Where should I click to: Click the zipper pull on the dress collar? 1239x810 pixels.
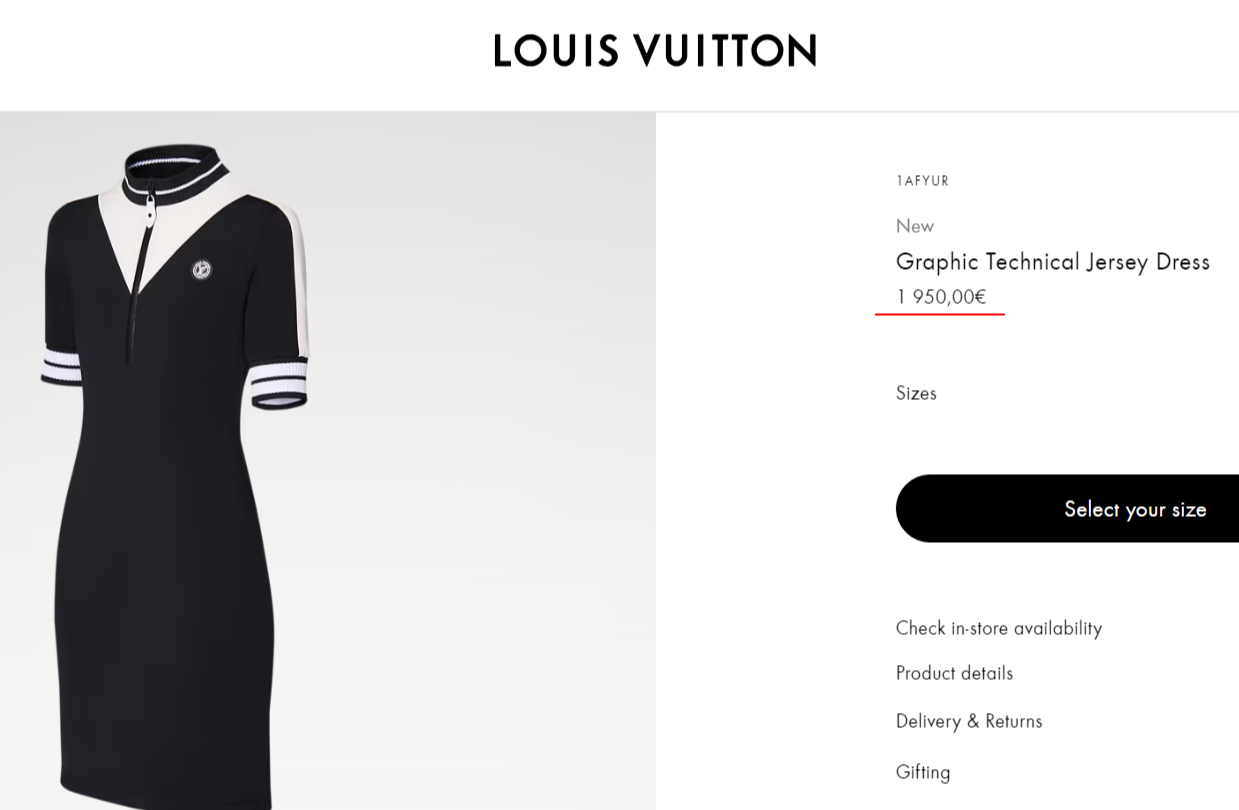click(x=151, y=209)
